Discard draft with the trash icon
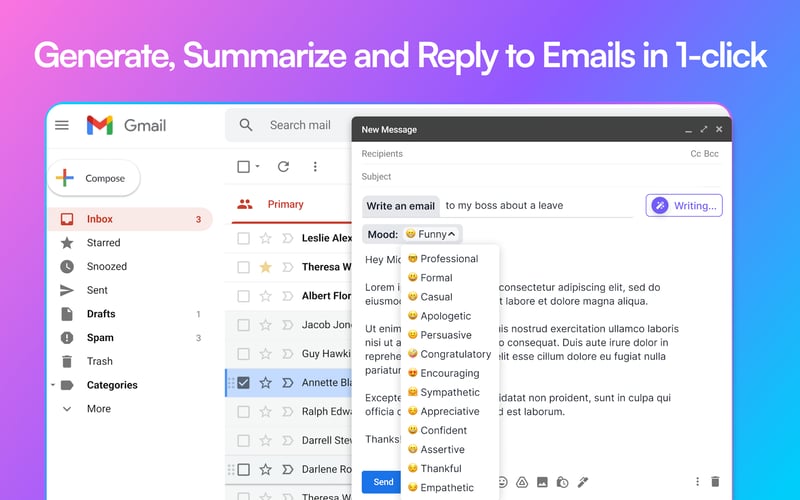The height and width of the screenshot is (500, 800). 715,481
